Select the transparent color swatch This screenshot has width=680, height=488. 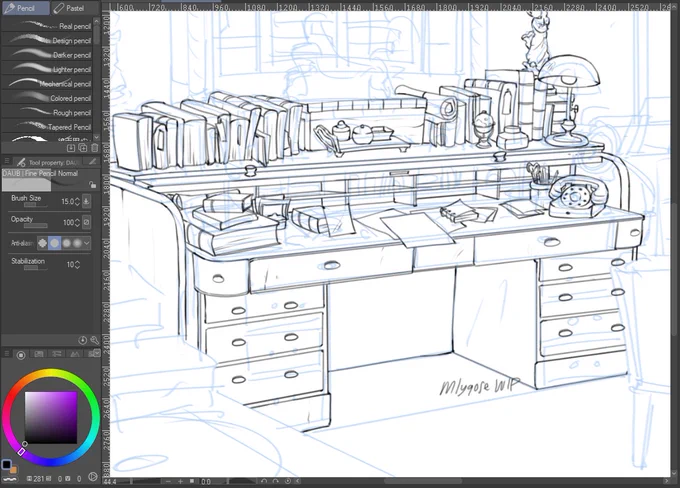[9, 478]
